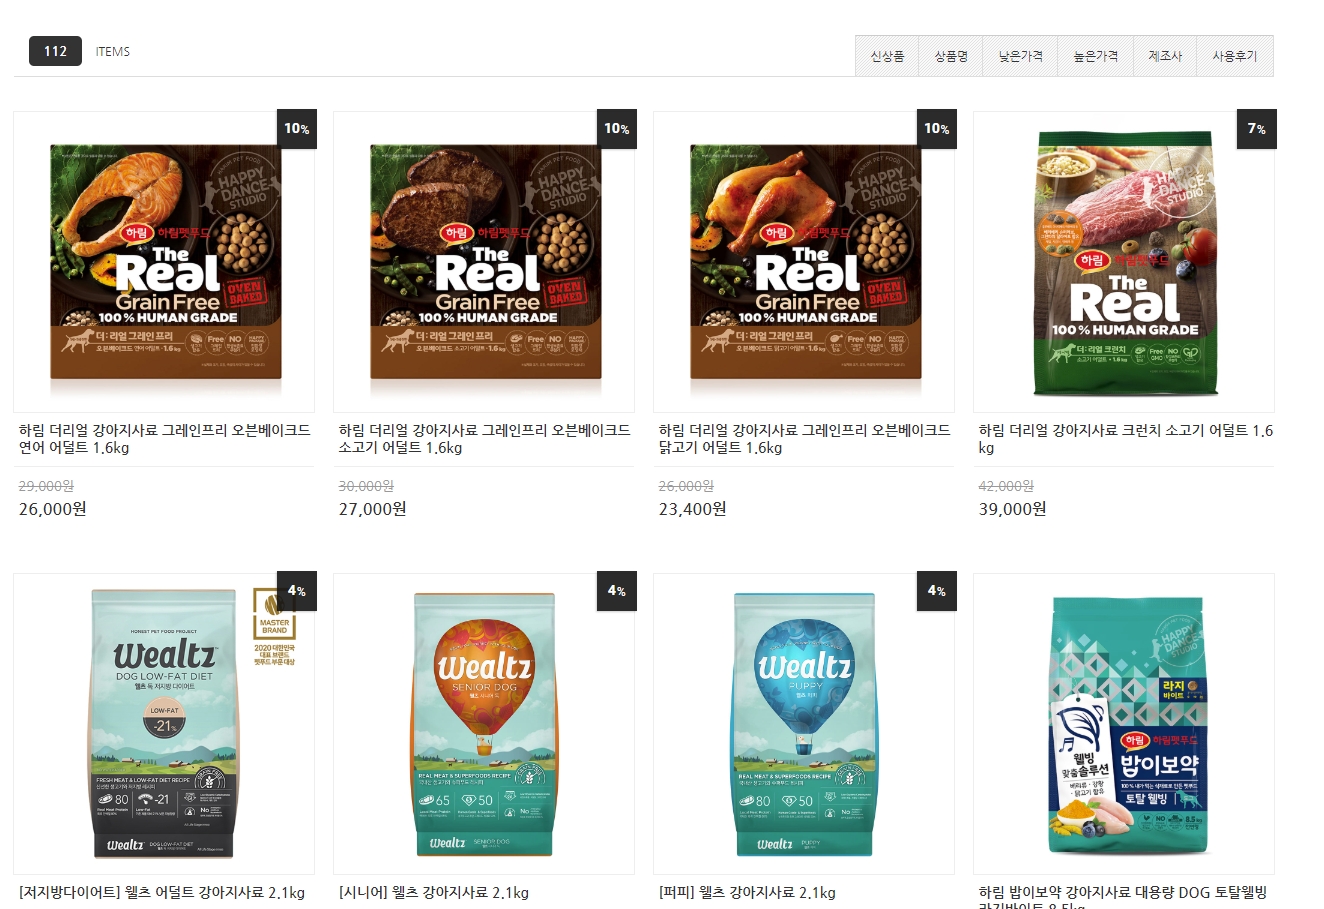Screen dimensions: 1324x909
Task: Sort by 높은가격 high price
Action: [x=1096, y=56]
